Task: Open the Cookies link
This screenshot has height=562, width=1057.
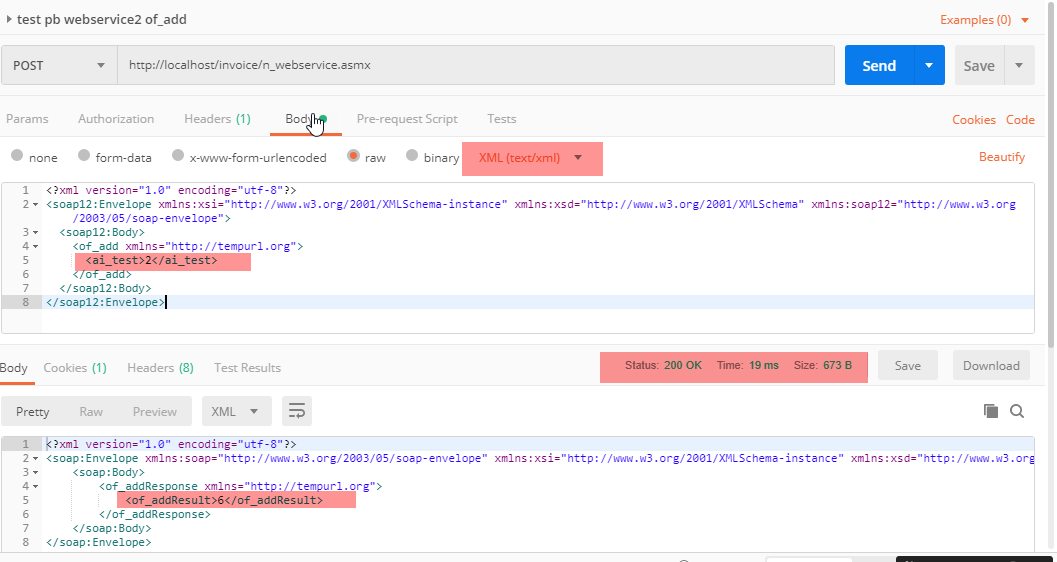Action: (973, 120)
